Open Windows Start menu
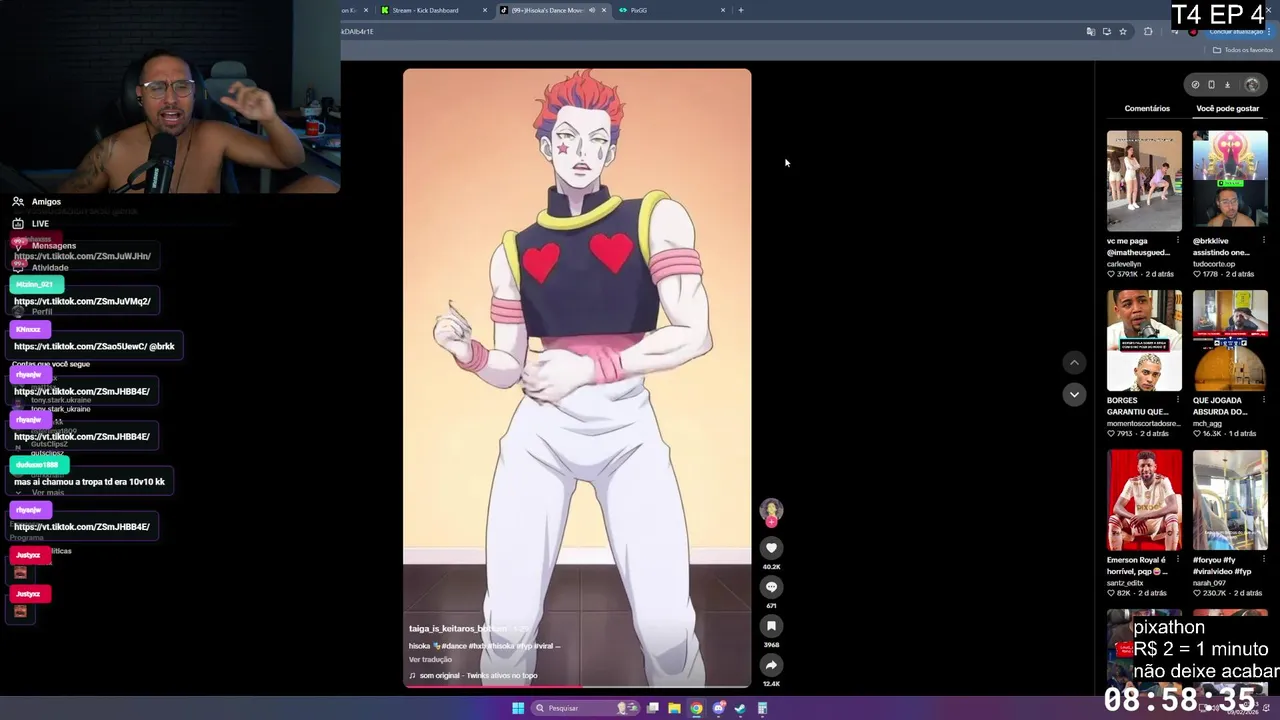 pyautogui.click(x=518, y=708)
